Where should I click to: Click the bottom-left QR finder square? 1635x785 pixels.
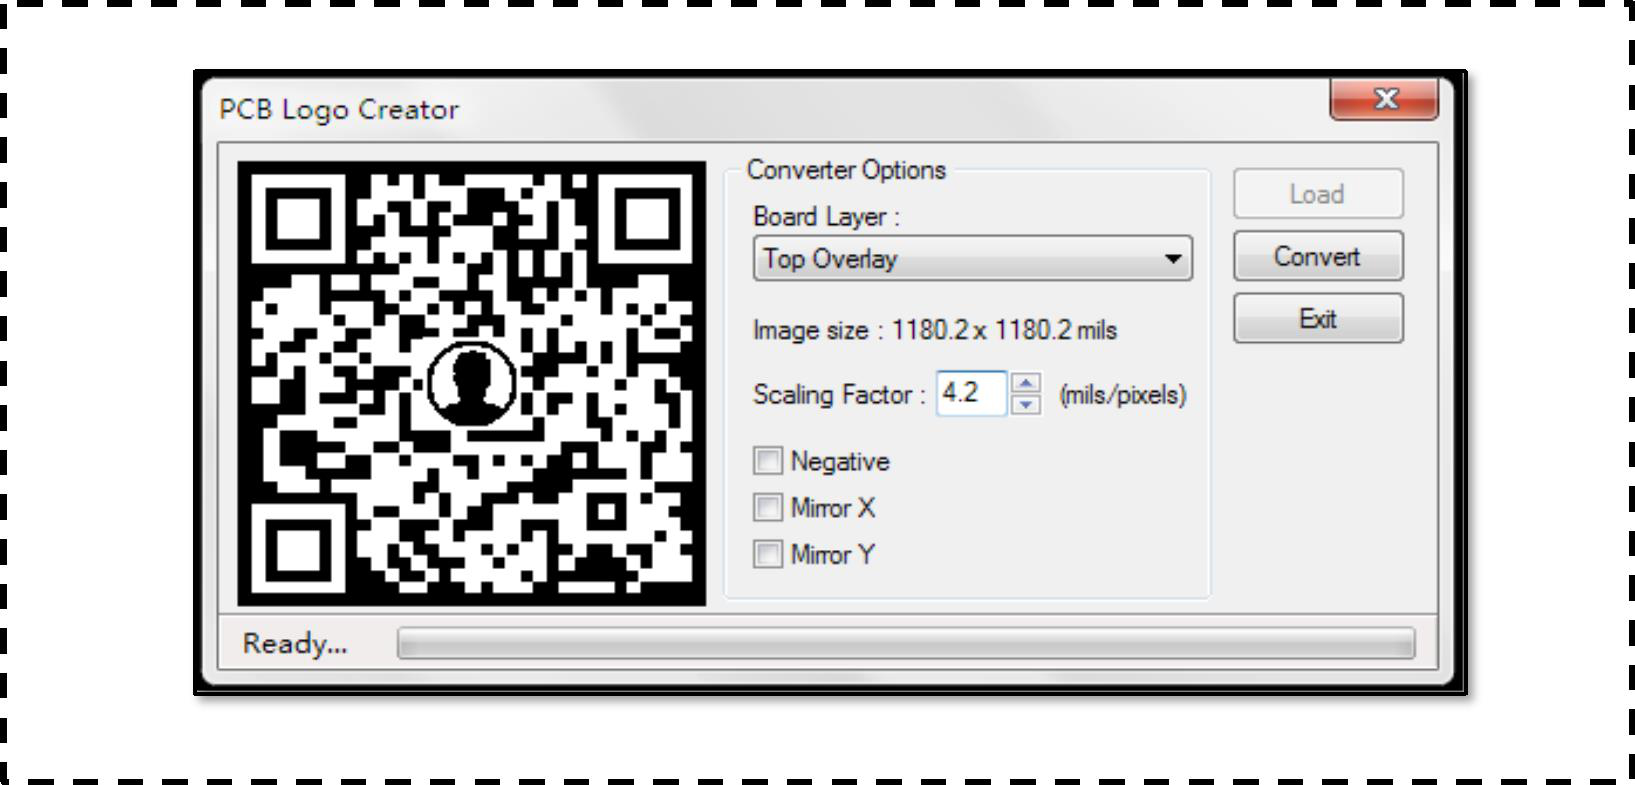[x=297, y=548]
